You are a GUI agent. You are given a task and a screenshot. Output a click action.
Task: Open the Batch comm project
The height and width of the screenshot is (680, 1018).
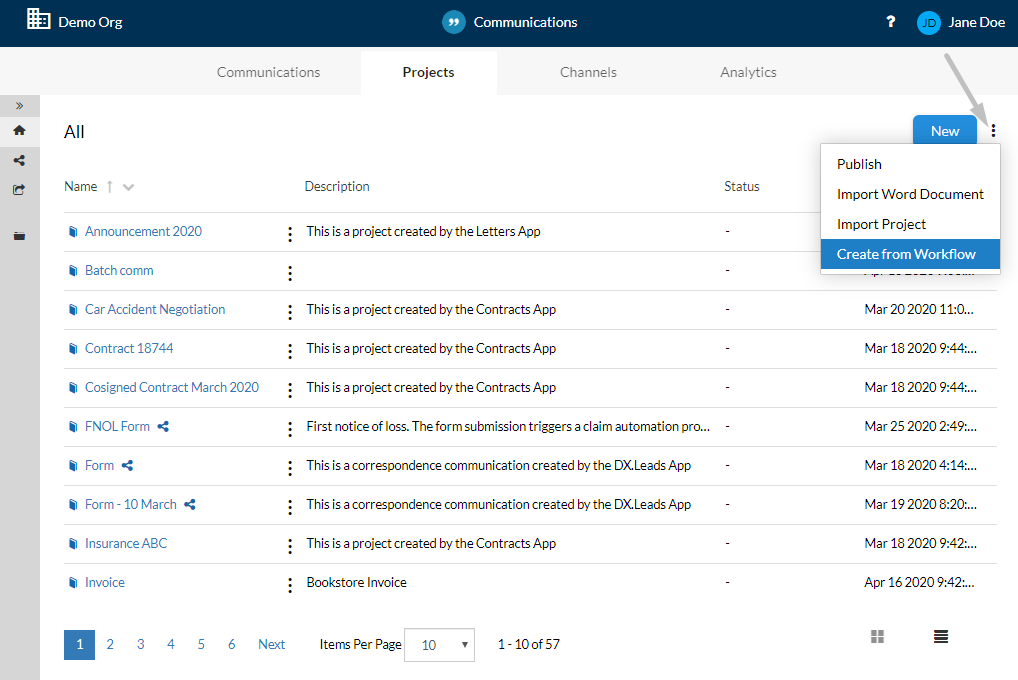(x=119, y=270)
